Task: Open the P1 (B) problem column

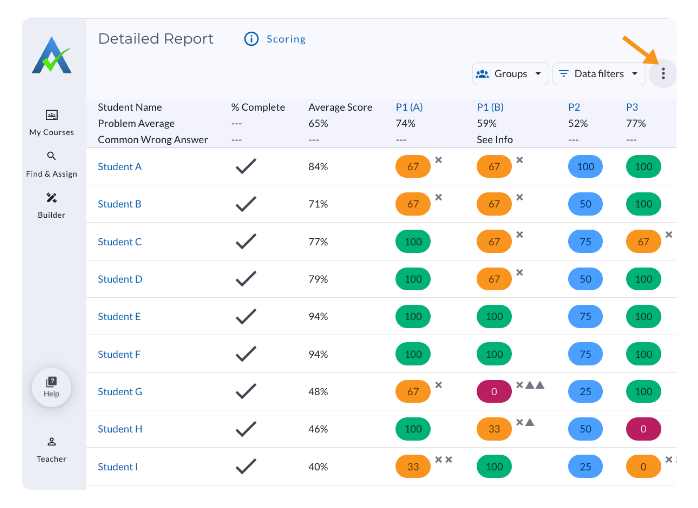Action: (x=490, y=107)
